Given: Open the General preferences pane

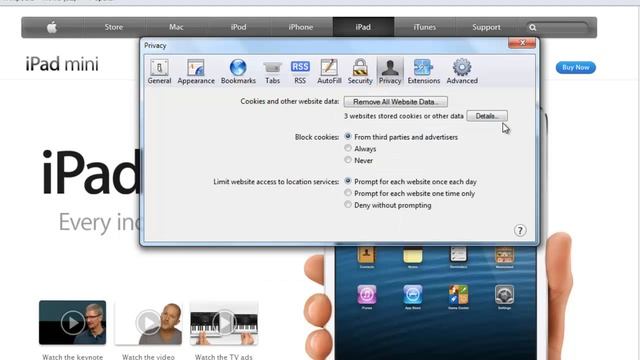Looking at the screenshot, I should click(x=159, y=71).
